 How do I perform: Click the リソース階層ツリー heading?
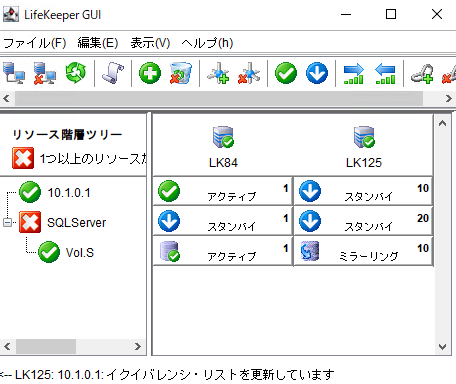68,135
